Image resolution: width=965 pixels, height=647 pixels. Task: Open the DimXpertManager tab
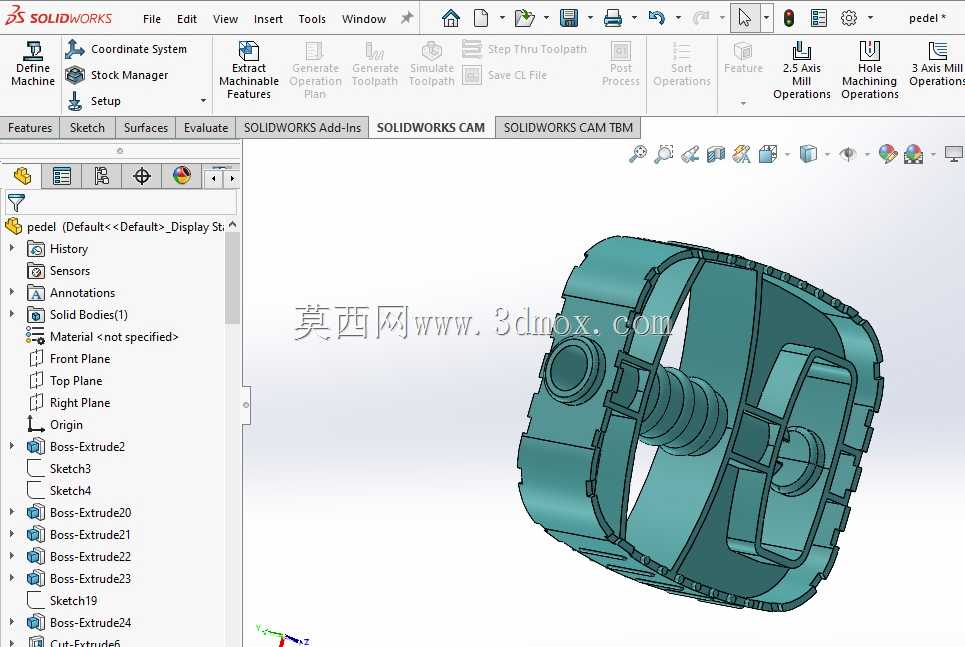142,176
